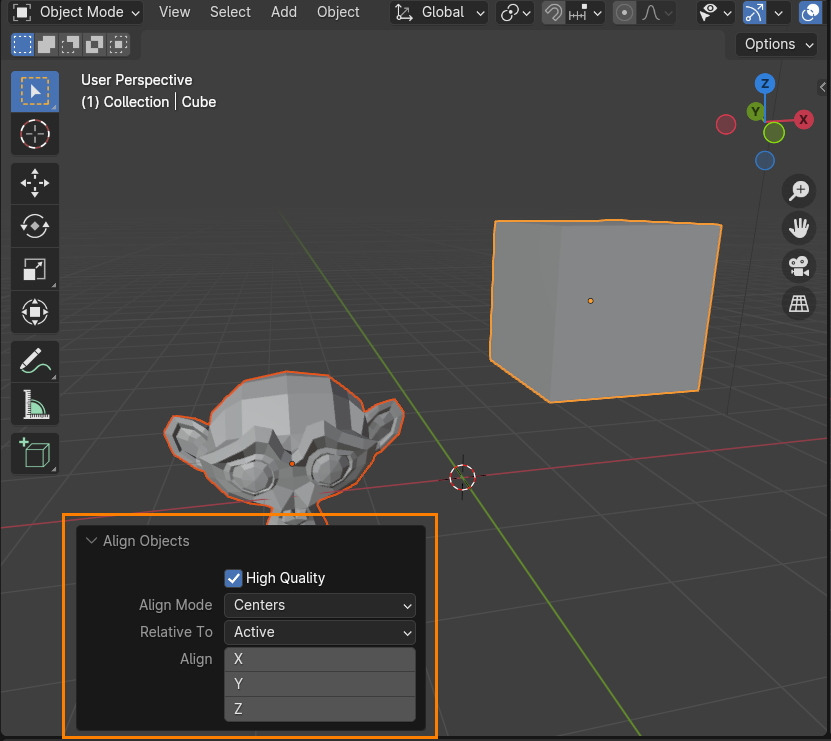Open the Global transform orientation dropdown

coord(439,12)
